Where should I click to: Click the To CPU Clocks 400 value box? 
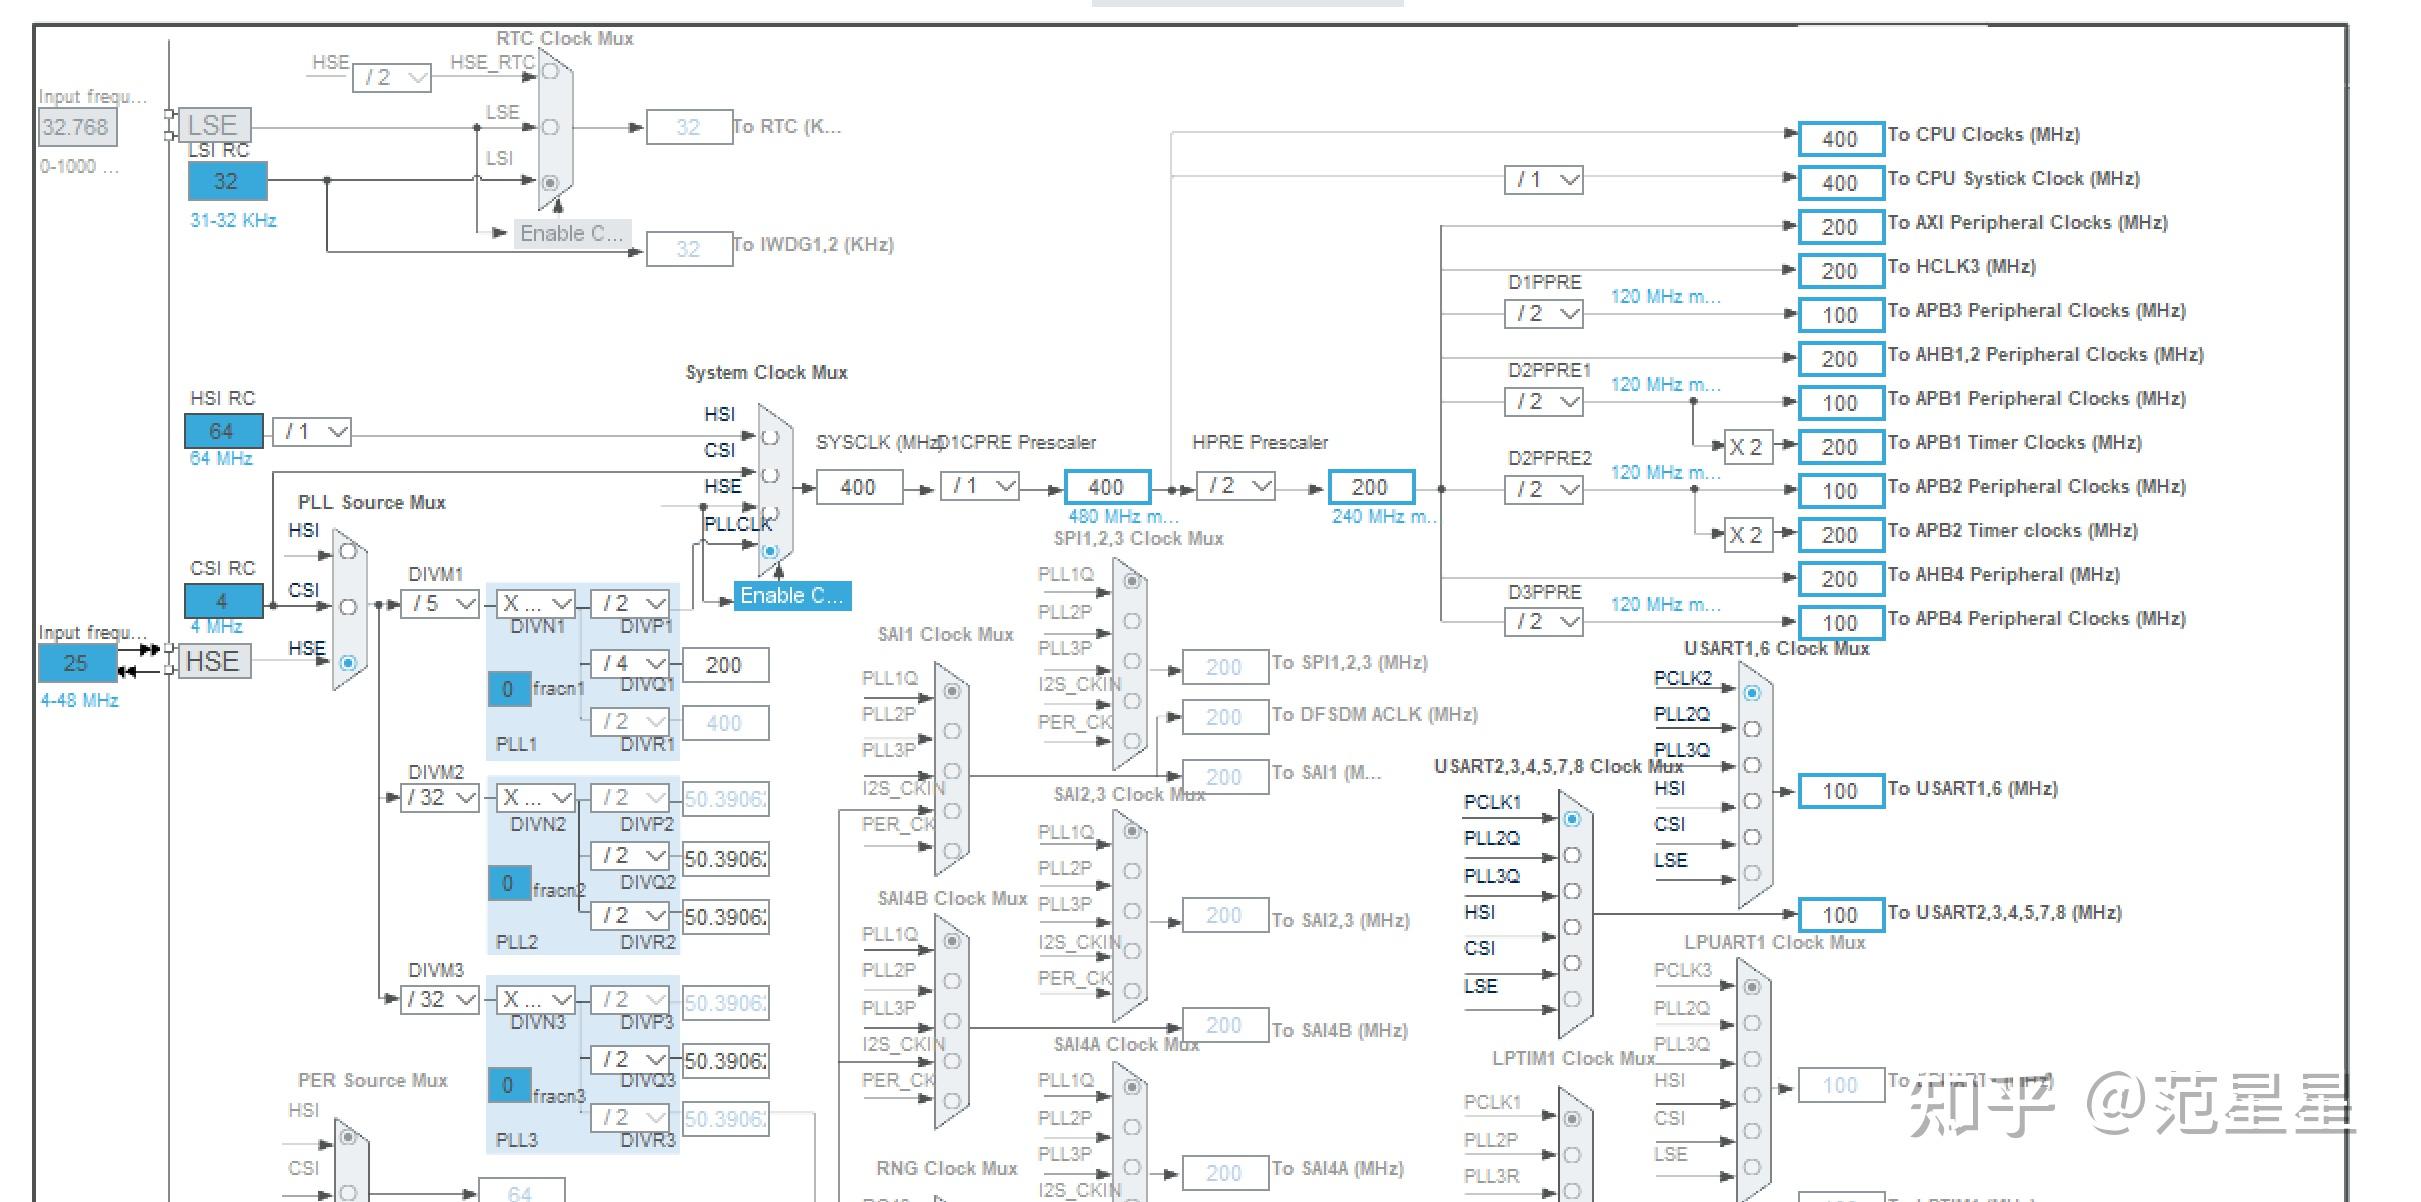[1841, 139]
